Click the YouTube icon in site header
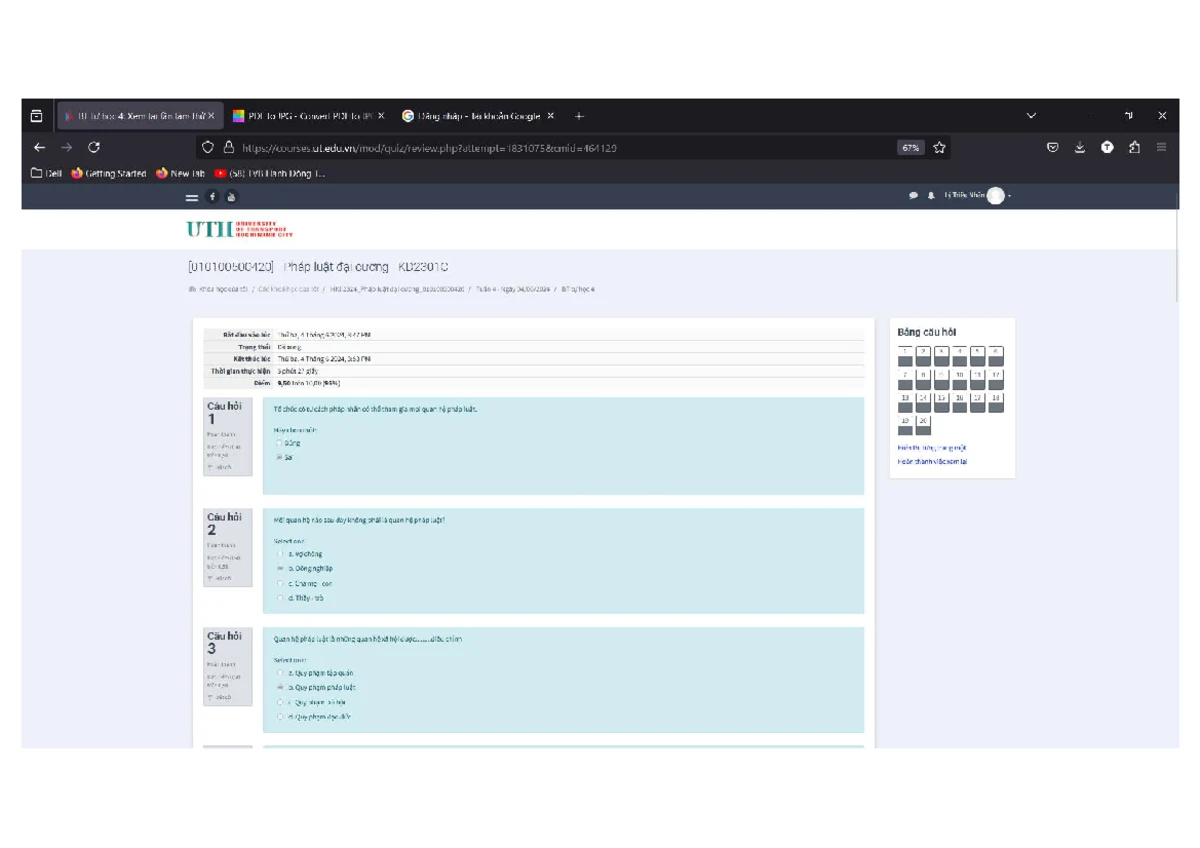 [x=231, y=197]
